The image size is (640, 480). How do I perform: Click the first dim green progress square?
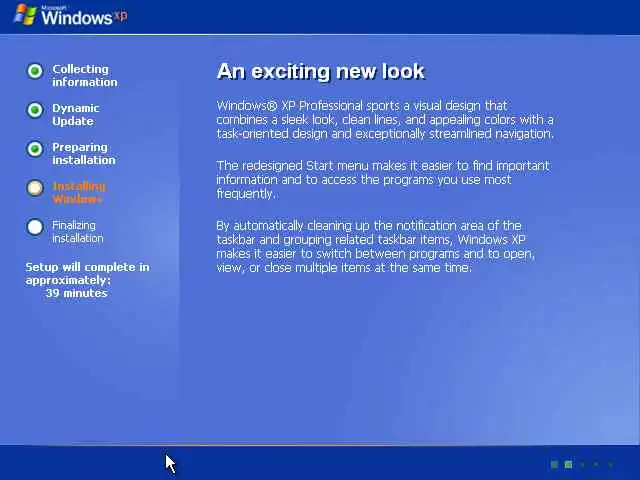click(x=554, y=464)
